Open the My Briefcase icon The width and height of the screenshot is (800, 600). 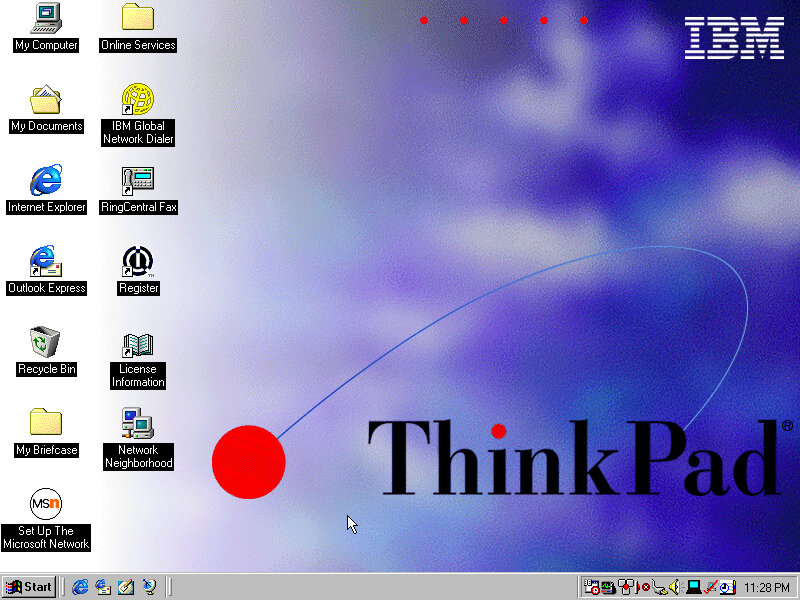tap(46, 424)
